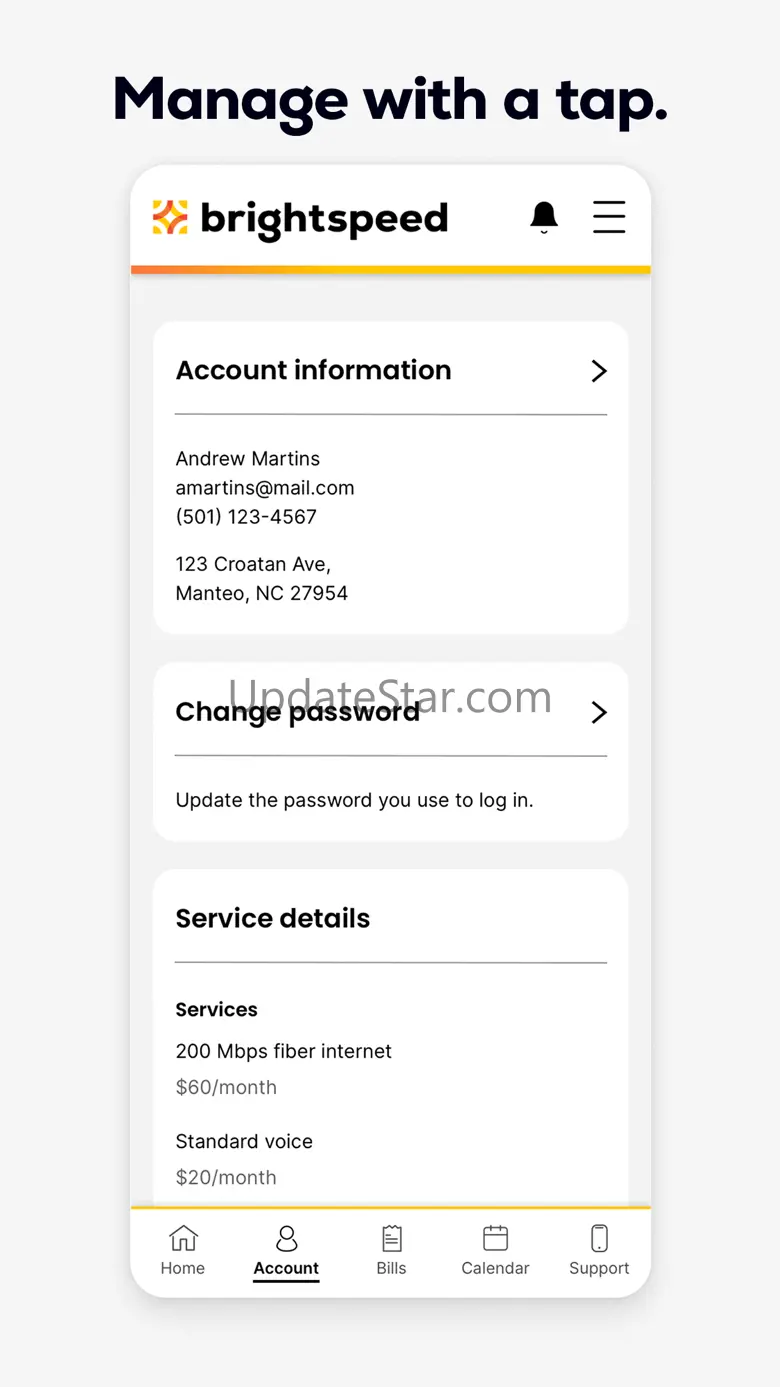Tap the Calendar icon

(495, 1238)
